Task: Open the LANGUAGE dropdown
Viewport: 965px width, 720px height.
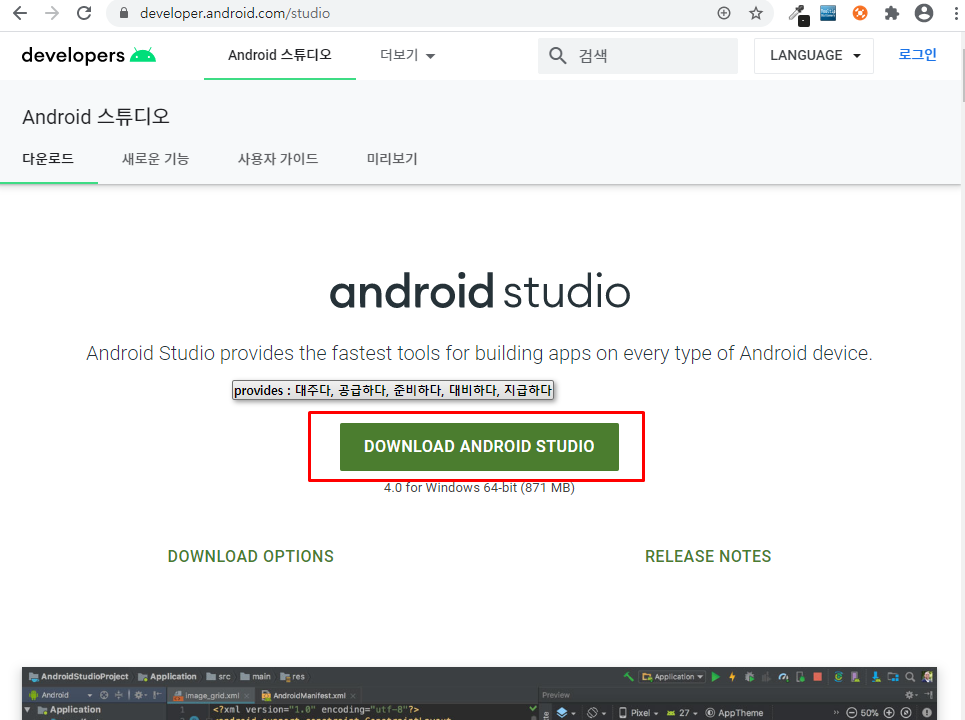Action: point(814,55)
